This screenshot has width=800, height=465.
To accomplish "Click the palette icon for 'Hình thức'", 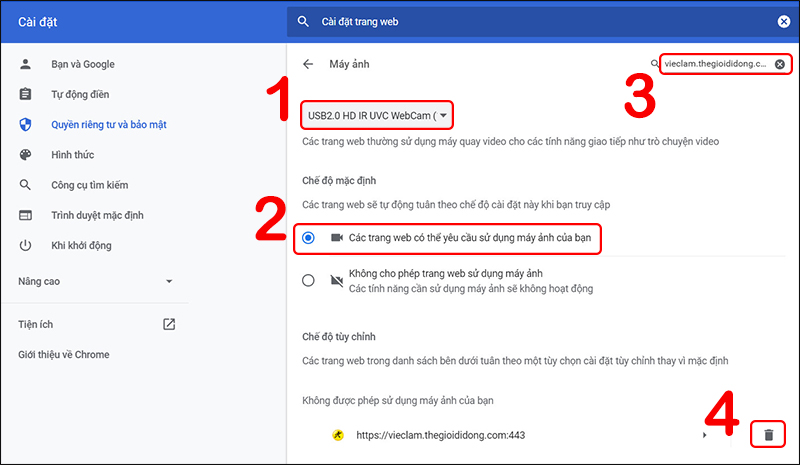I will pyautogui.click(x=25, y=155).
